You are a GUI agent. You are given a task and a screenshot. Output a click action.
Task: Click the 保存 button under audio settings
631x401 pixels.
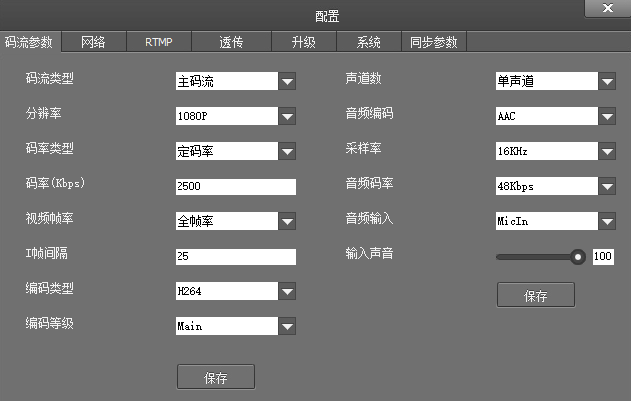click(535, 295)
